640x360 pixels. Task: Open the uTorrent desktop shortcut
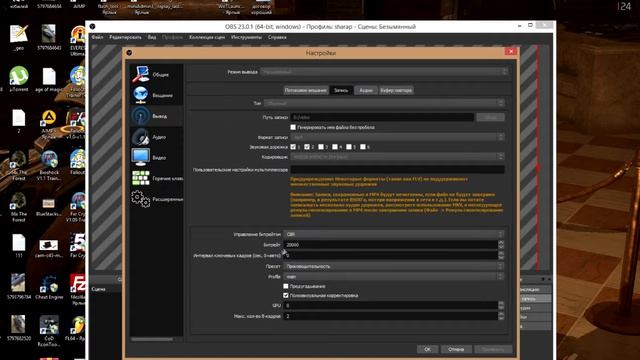coord(19,79)
